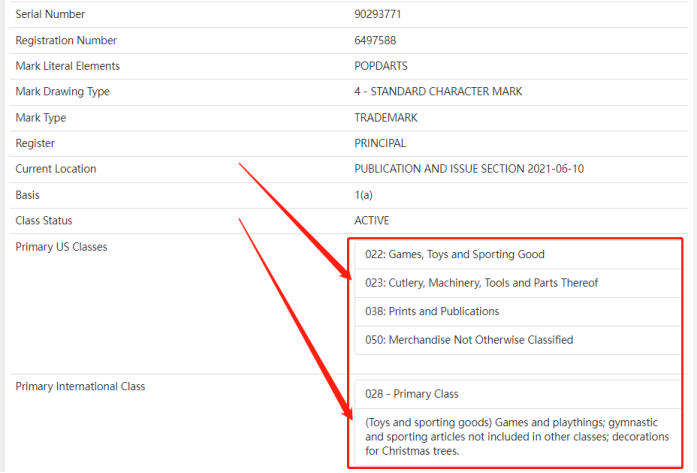Select the TRADEMARK value
This screenshot has height=473, width=697.
point(385,118)
